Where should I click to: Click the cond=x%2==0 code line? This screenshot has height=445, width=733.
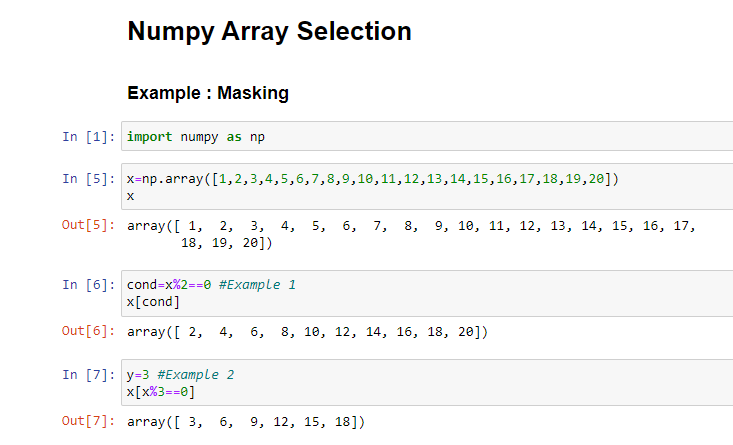(211, 285)
